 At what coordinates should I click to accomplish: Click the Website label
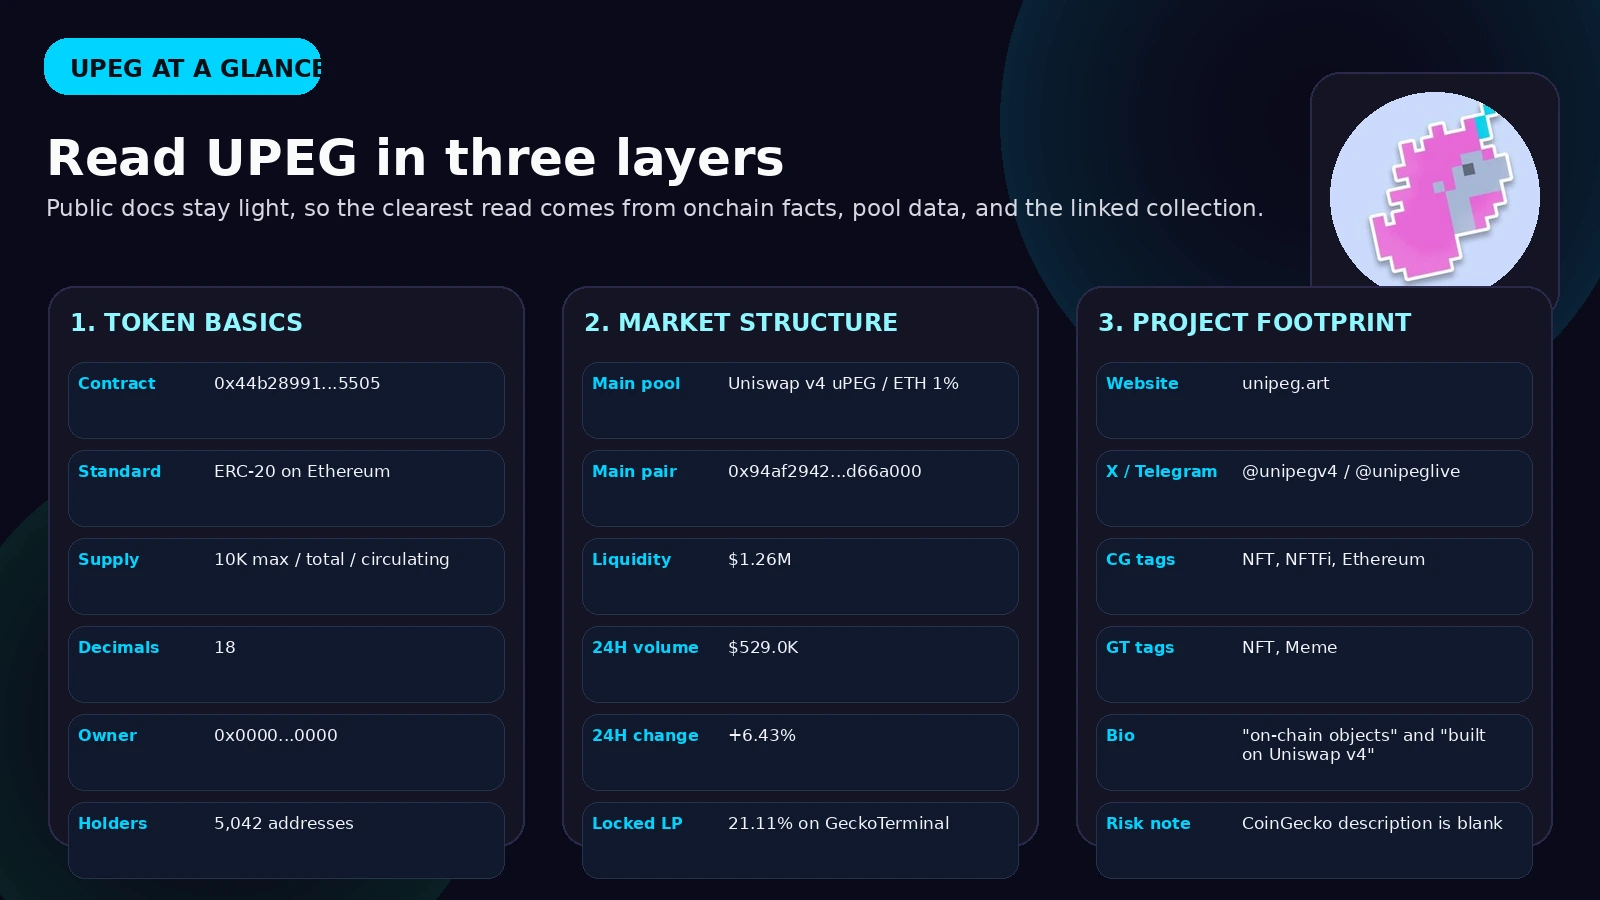(x=1142, y=383)
